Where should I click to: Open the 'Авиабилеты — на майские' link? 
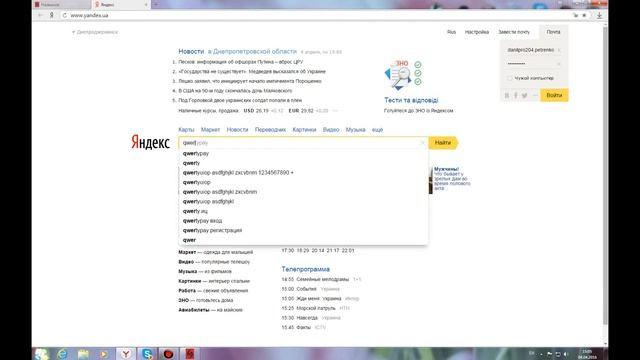210,310
